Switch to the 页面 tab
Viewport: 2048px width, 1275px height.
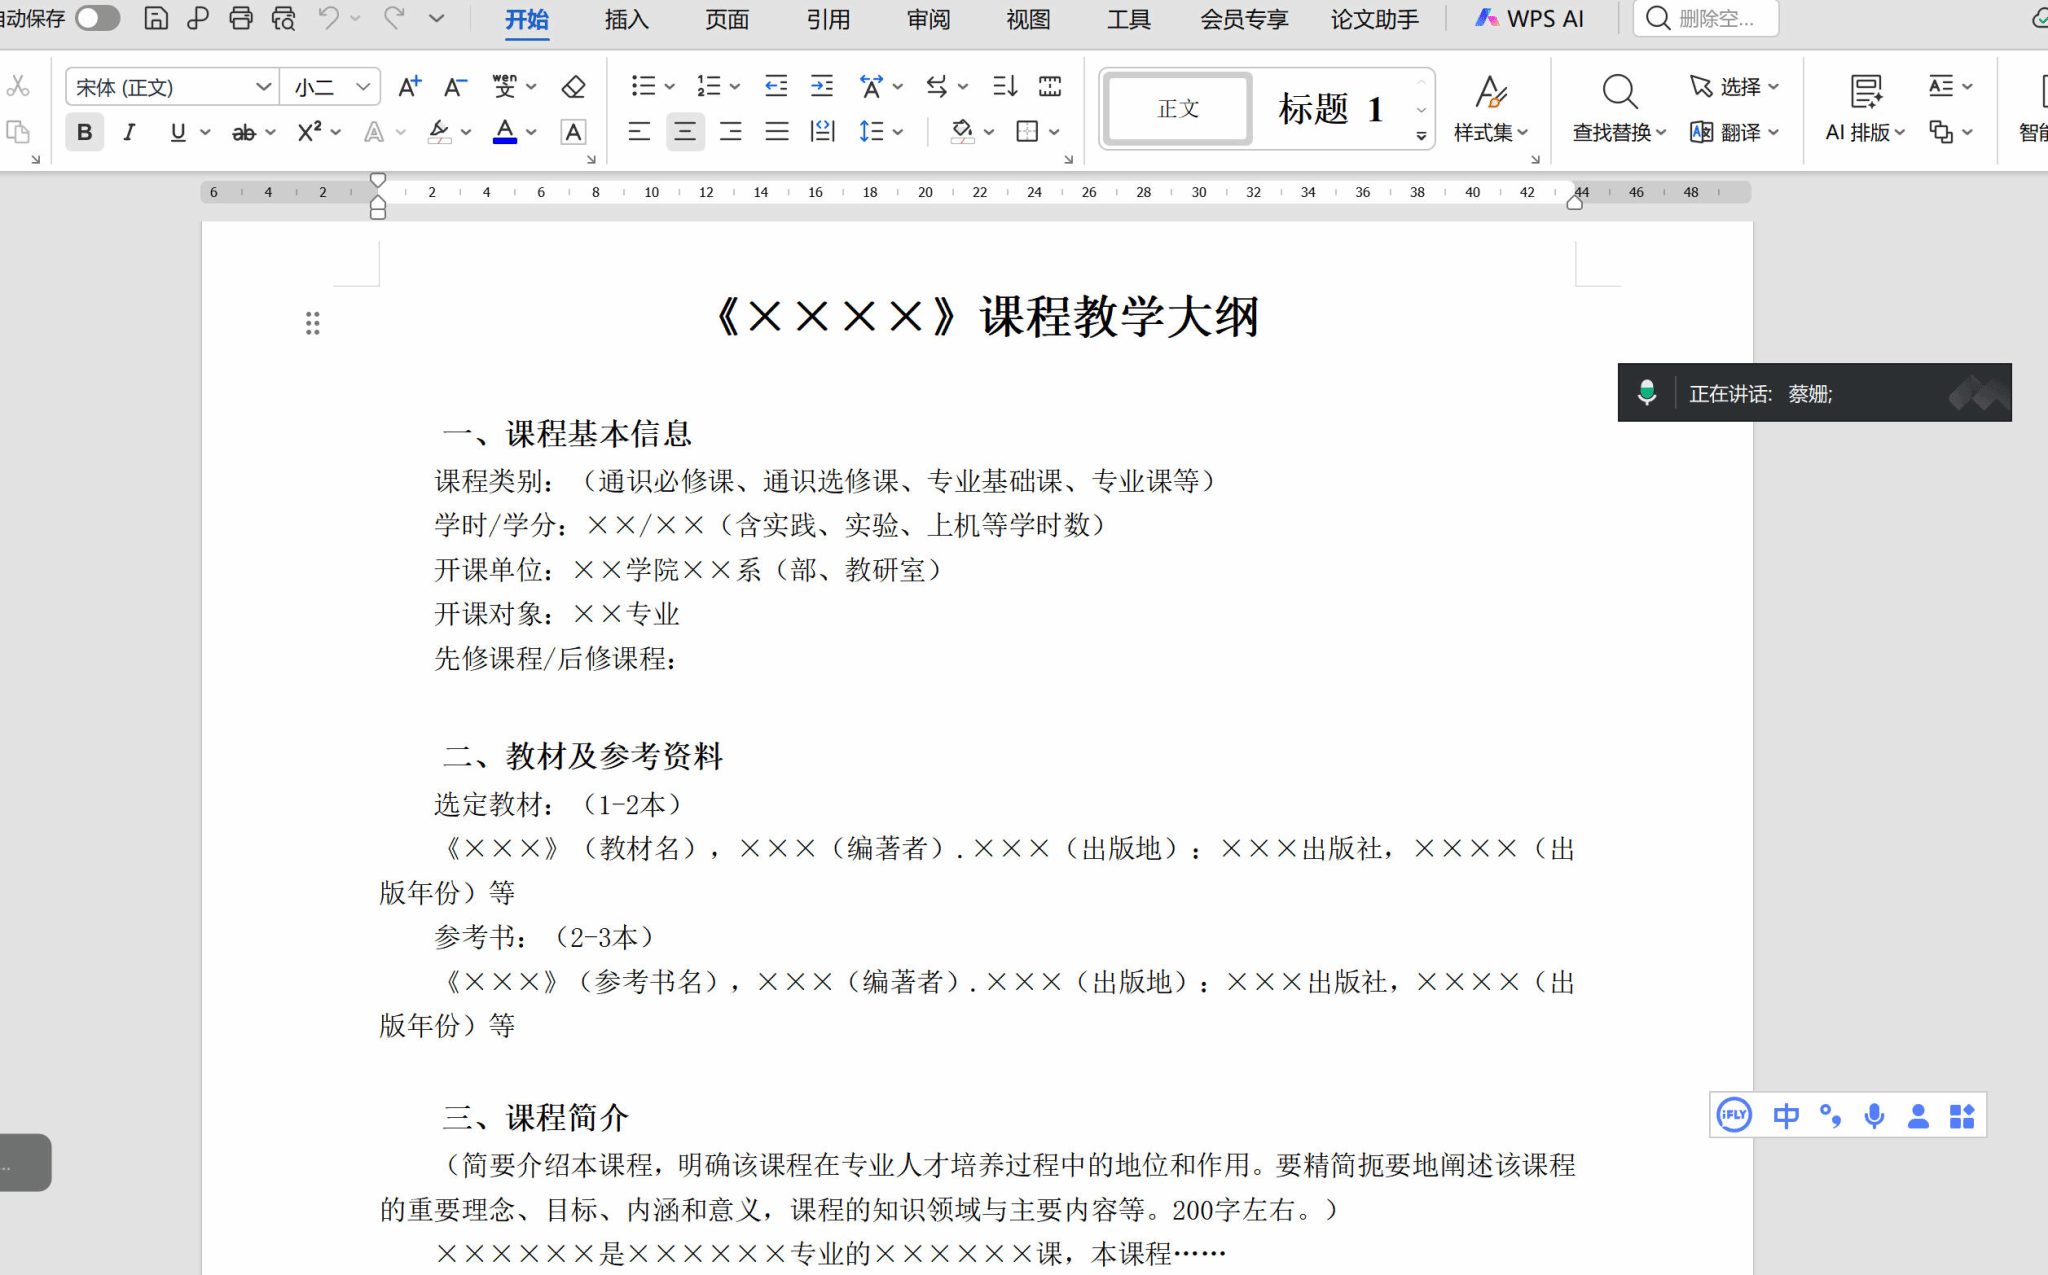[x=727, y=19]
